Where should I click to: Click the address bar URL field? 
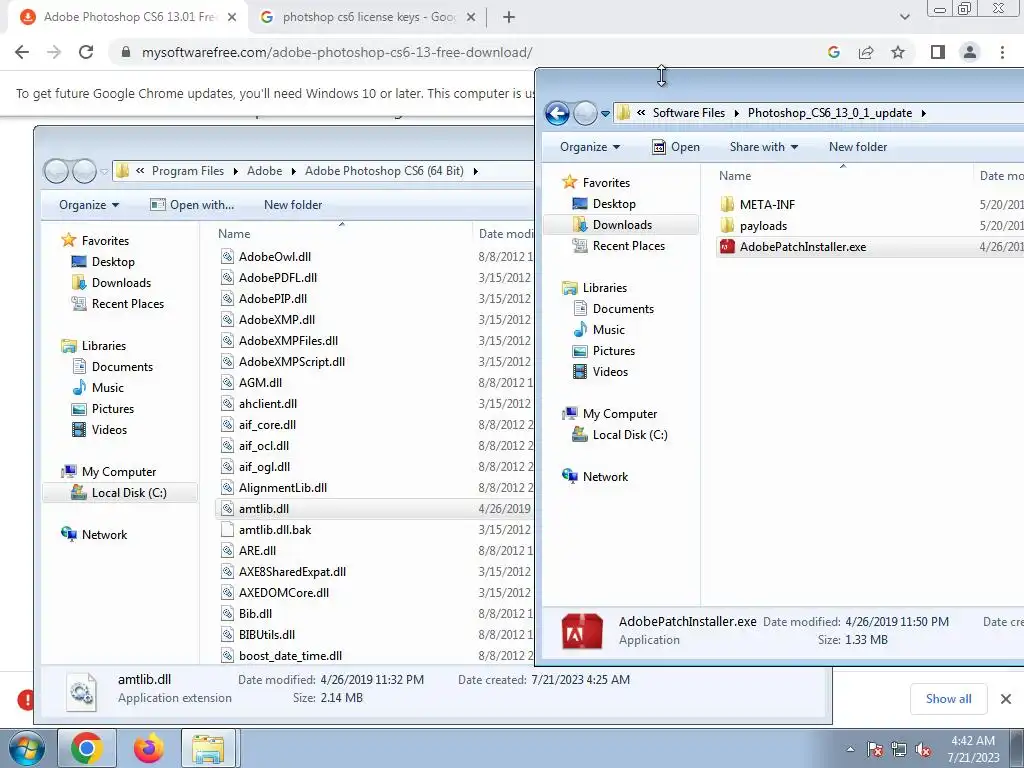336,52
